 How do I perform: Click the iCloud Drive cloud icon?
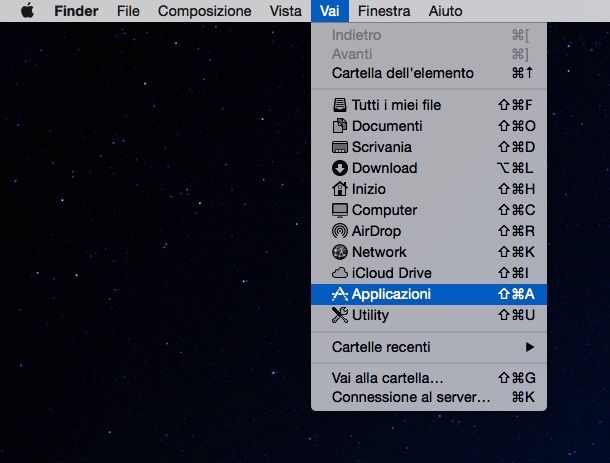click(x=340, y=273)
